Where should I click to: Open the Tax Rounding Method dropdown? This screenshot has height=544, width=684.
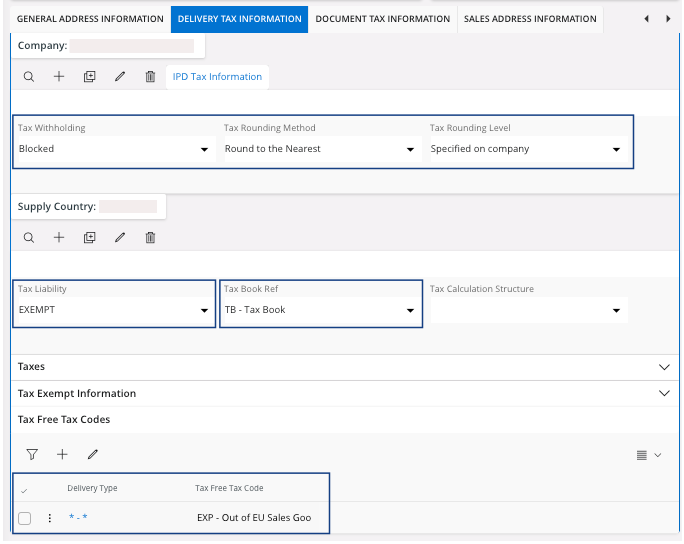pos(410,149)
